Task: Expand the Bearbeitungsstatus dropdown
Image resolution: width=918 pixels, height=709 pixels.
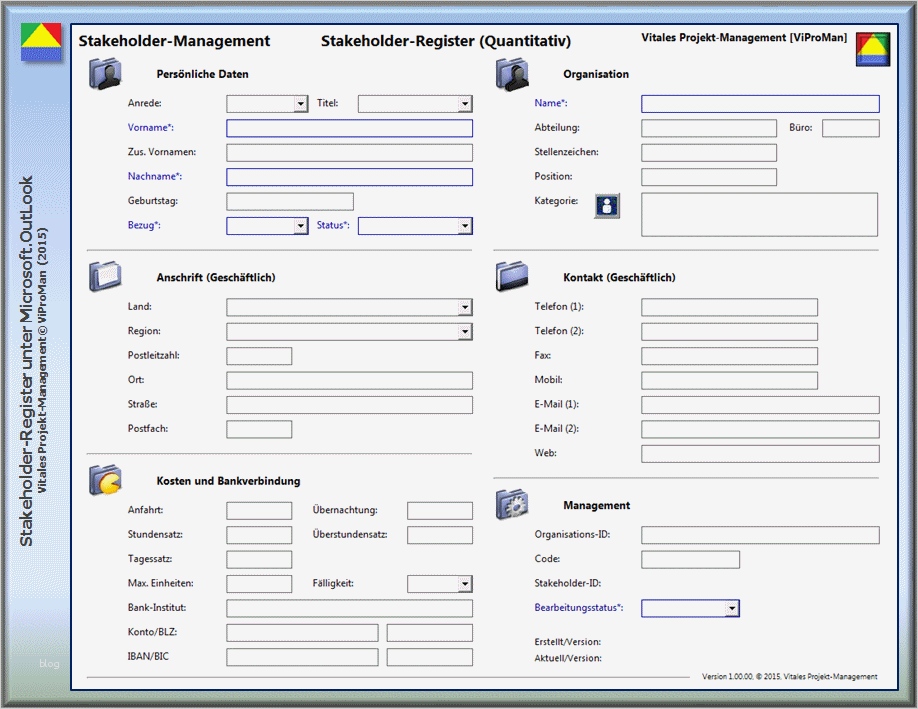Action: point(732,608)
